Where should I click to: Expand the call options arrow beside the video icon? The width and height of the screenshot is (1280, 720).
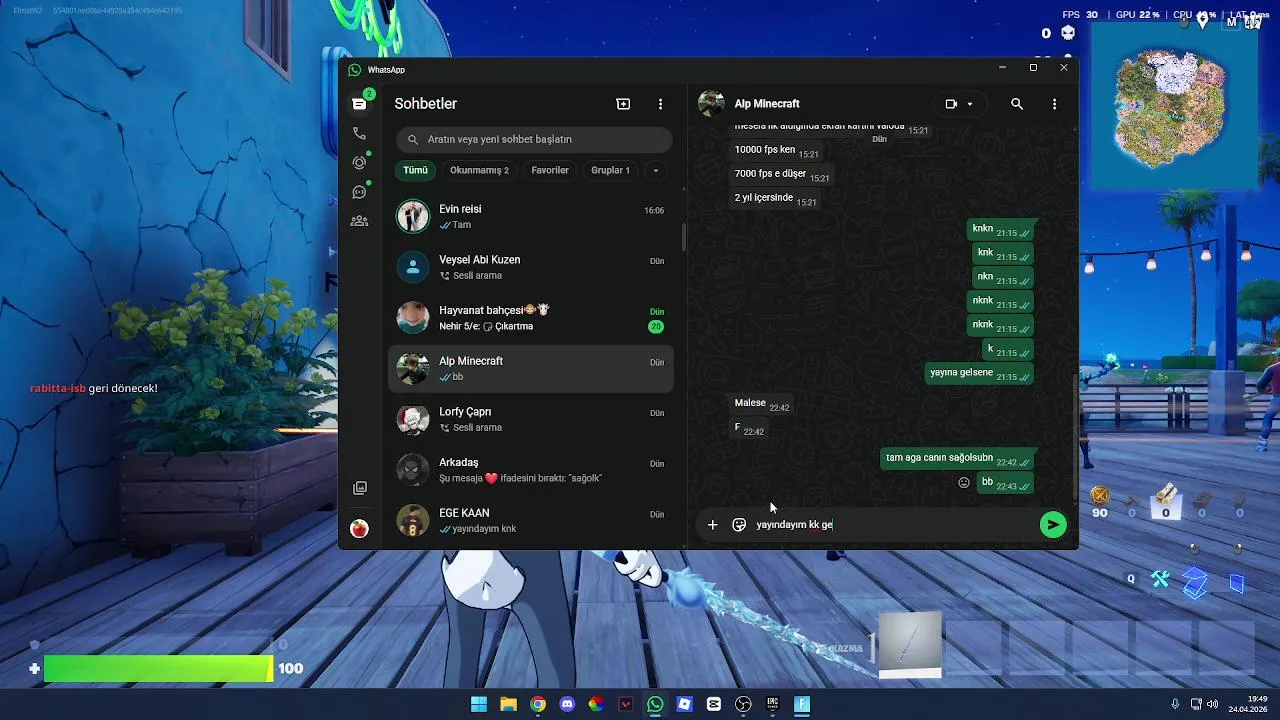[x=970, y=104]
